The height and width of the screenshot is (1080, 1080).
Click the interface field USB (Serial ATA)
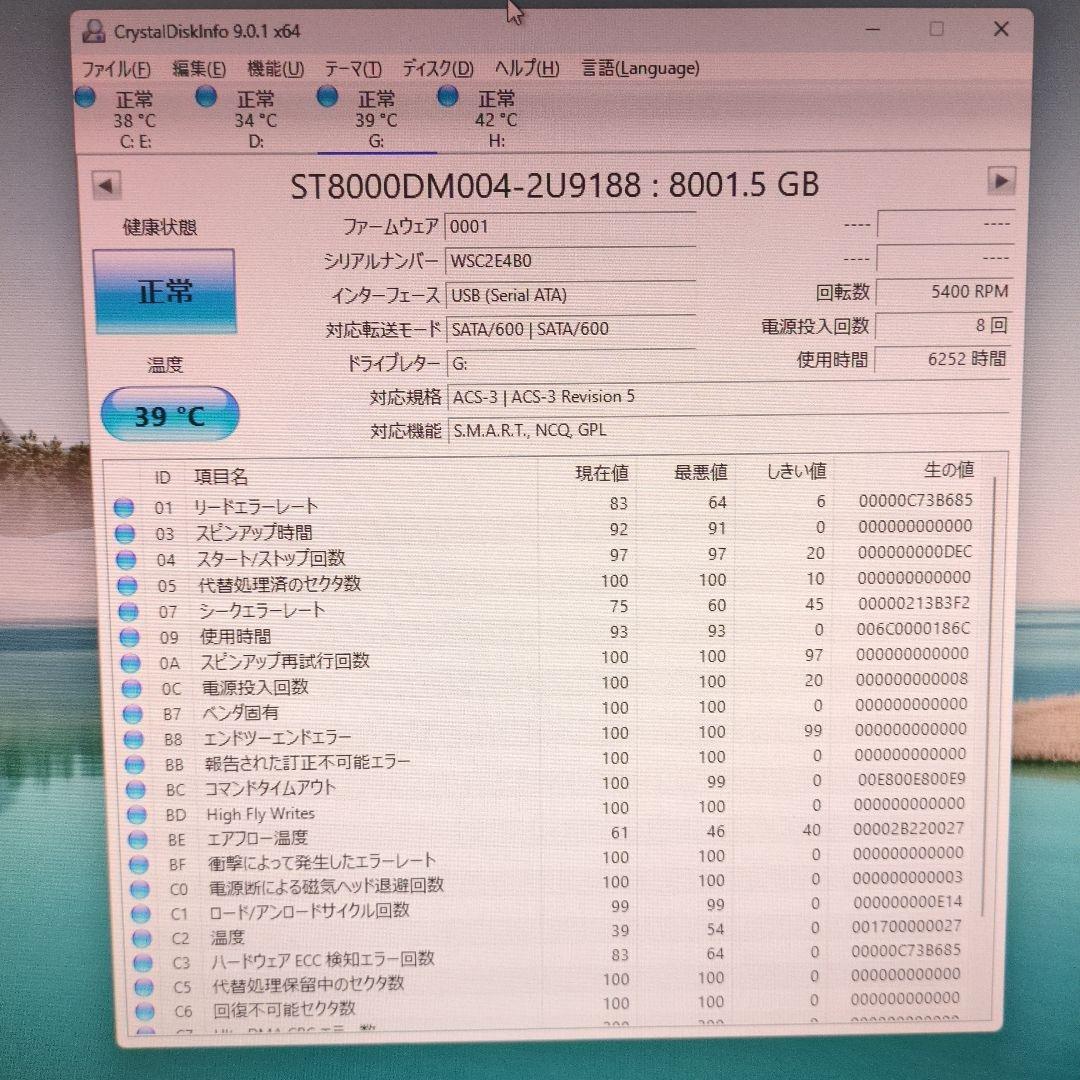[x=570, y=295]
